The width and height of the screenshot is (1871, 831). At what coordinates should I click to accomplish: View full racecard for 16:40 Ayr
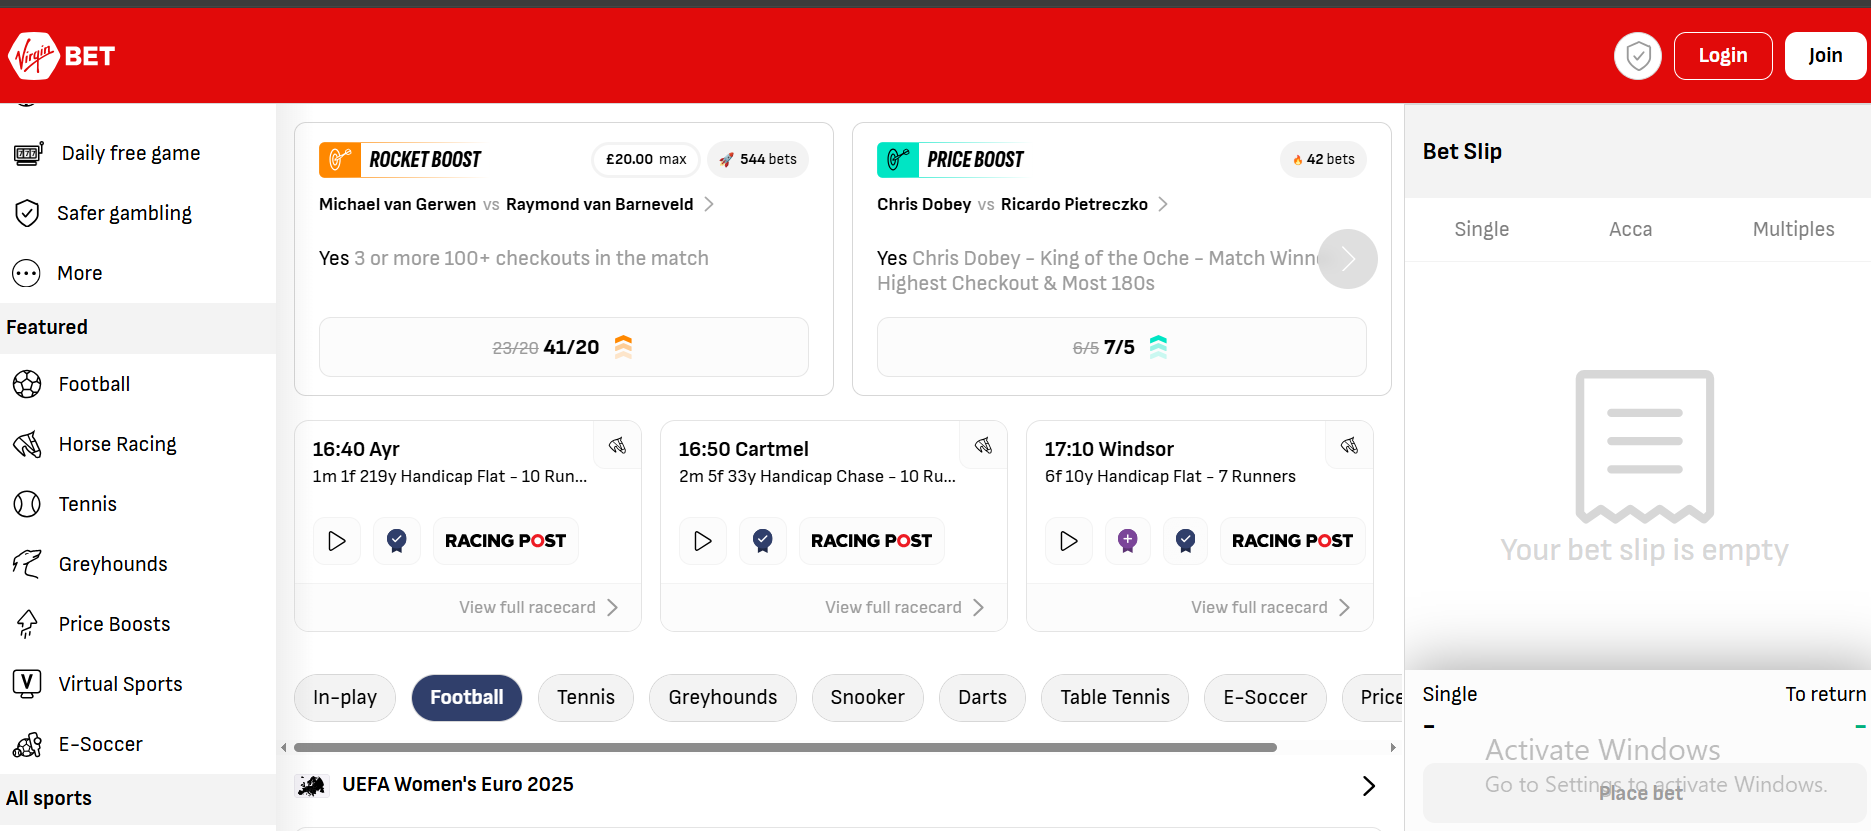point(539,607)
